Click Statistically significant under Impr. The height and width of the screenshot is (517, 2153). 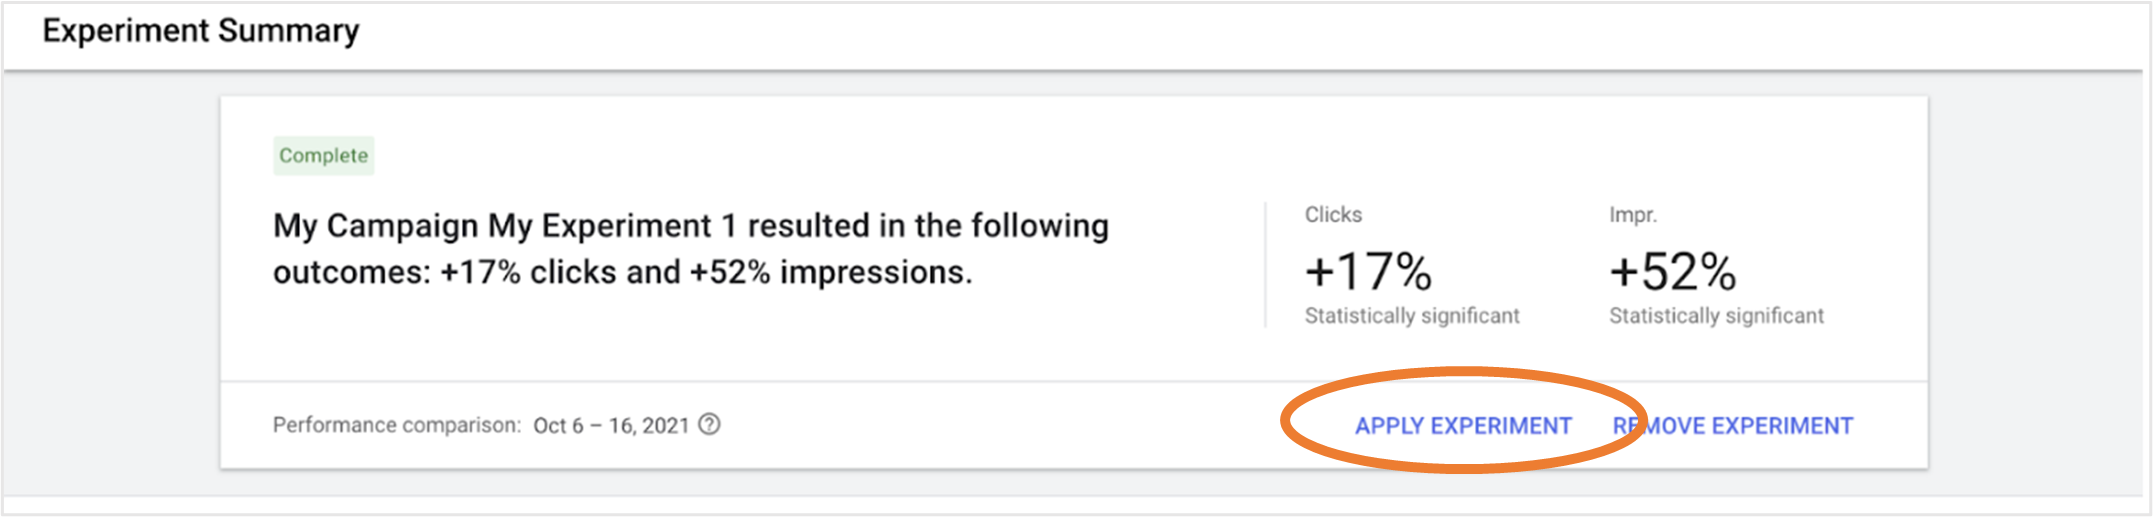(1716, 316)
